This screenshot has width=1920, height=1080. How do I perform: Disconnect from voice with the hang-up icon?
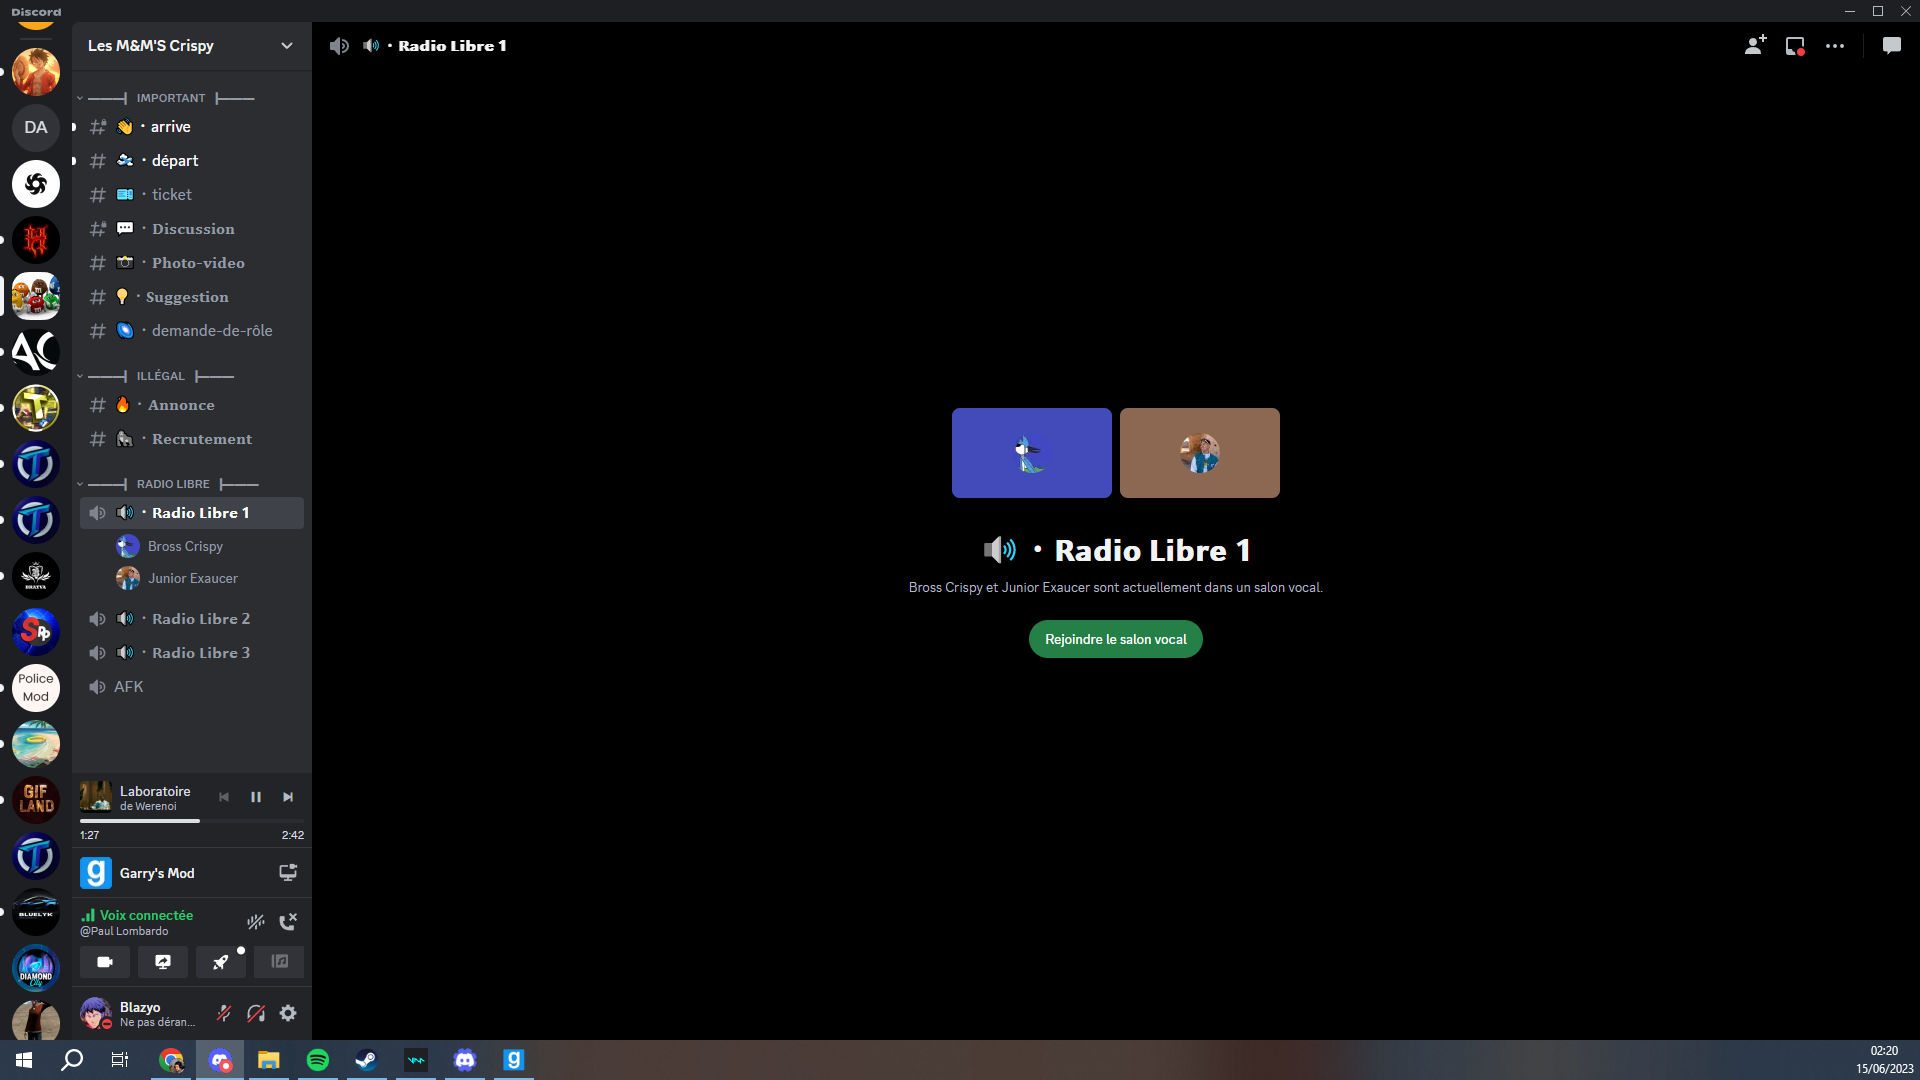[288, 922]
